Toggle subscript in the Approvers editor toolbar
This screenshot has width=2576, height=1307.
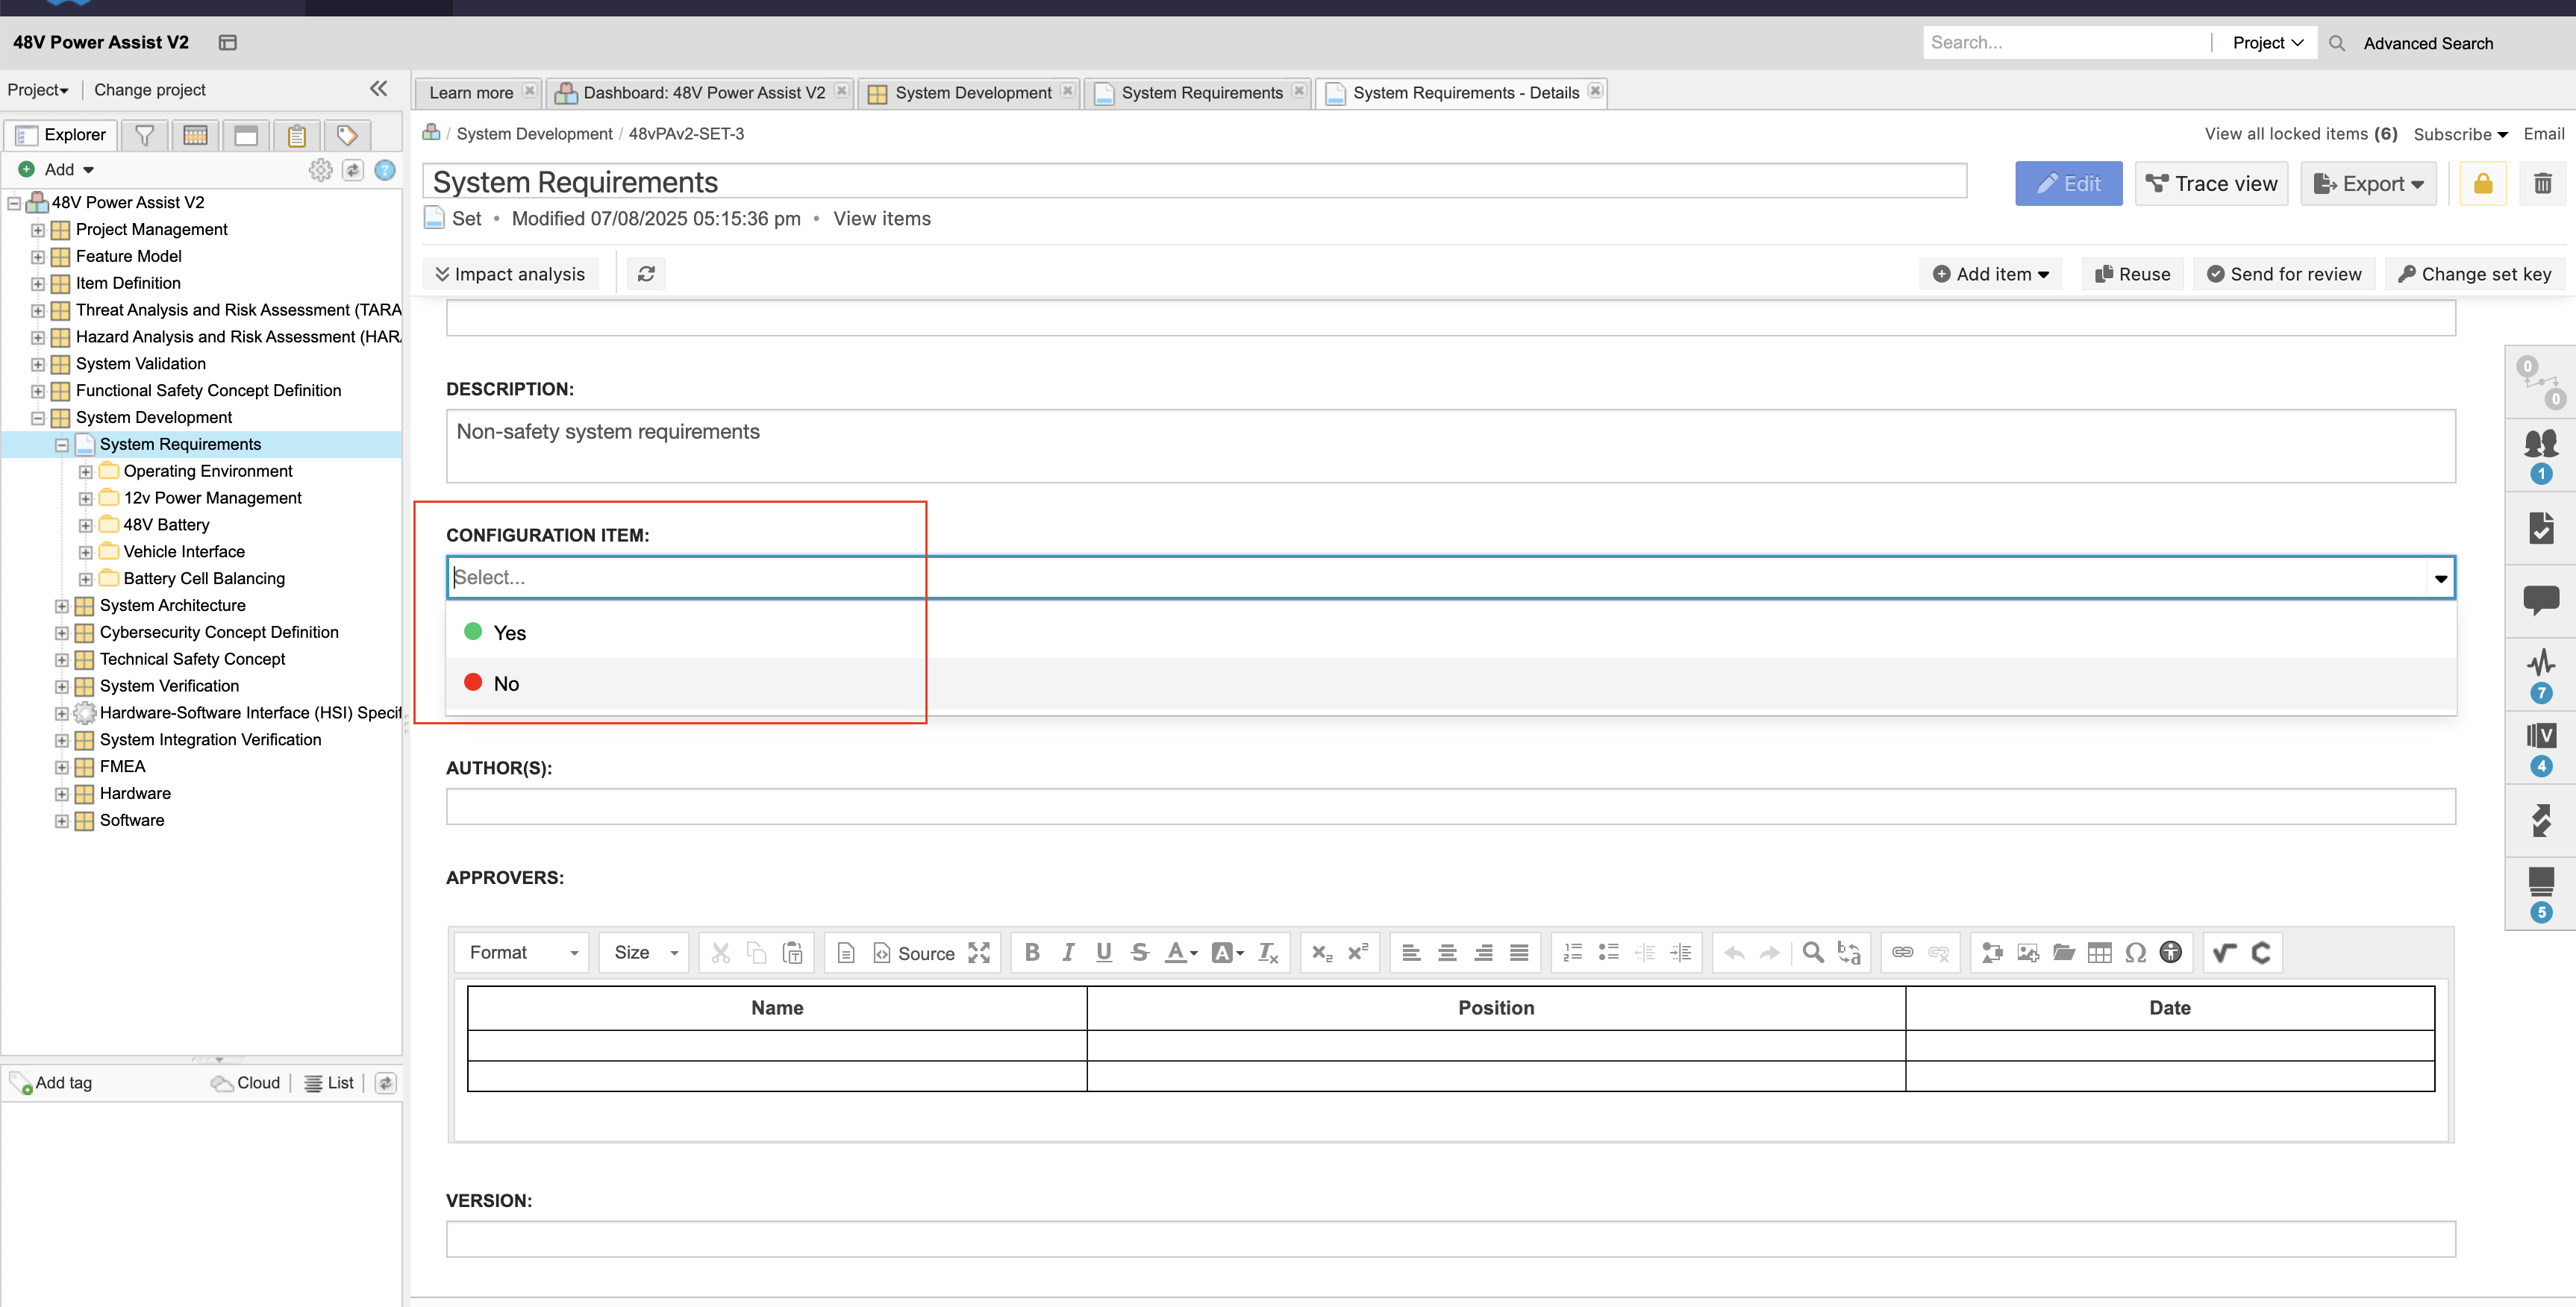[1322, 952]
